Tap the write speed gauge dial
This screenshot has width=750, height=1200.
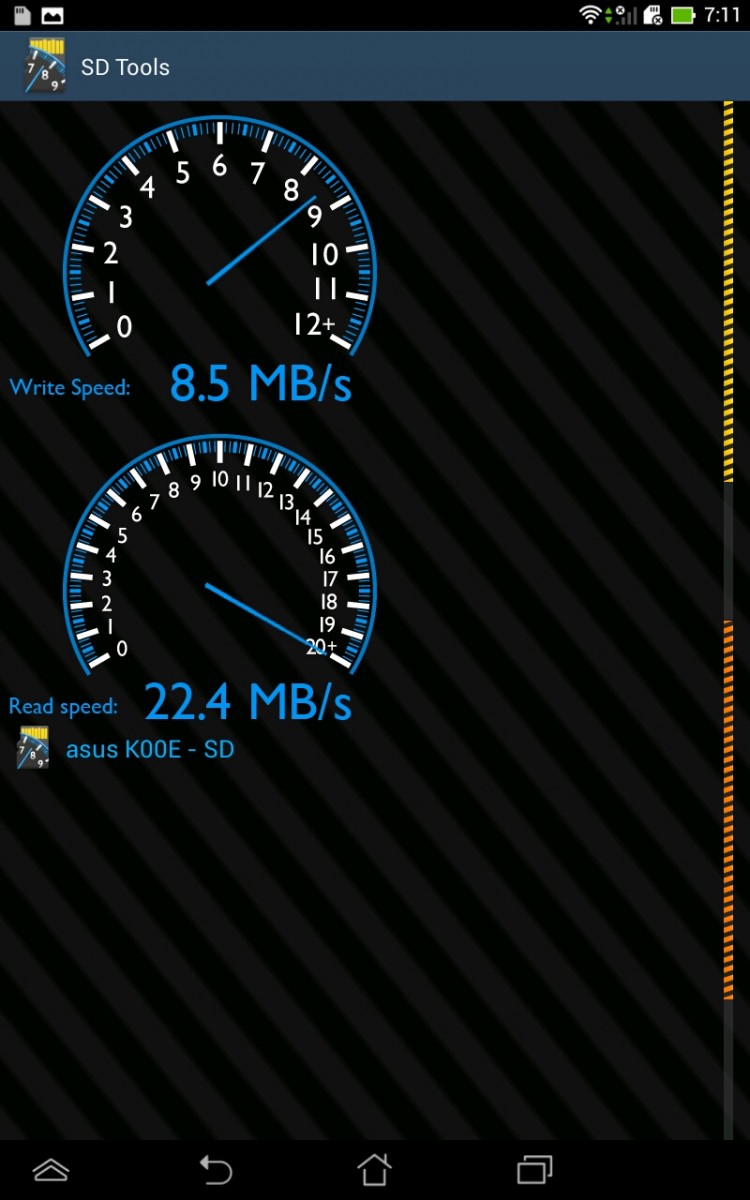pyautogui.click(x=219, y=237)
